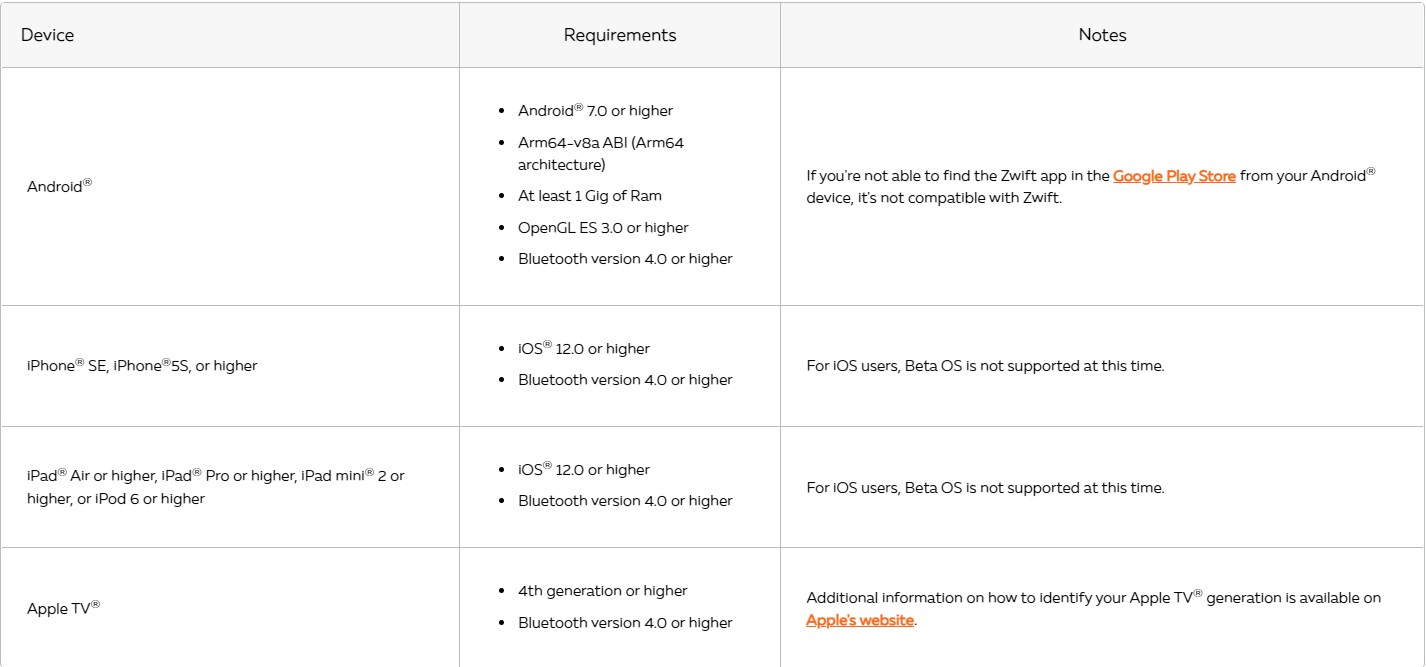Screen dimensions: 1426x667
Task: Click the "Android 7.0 or higher" requirement
Action: pos(595,111)
